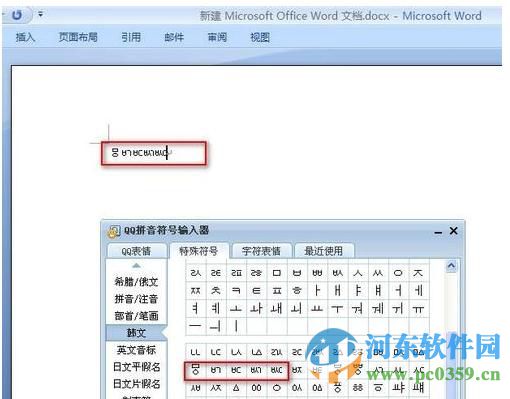The image size is (510, 399).
Task: Select the ㅛ vowel symbol
Action: tap(317, 309)
